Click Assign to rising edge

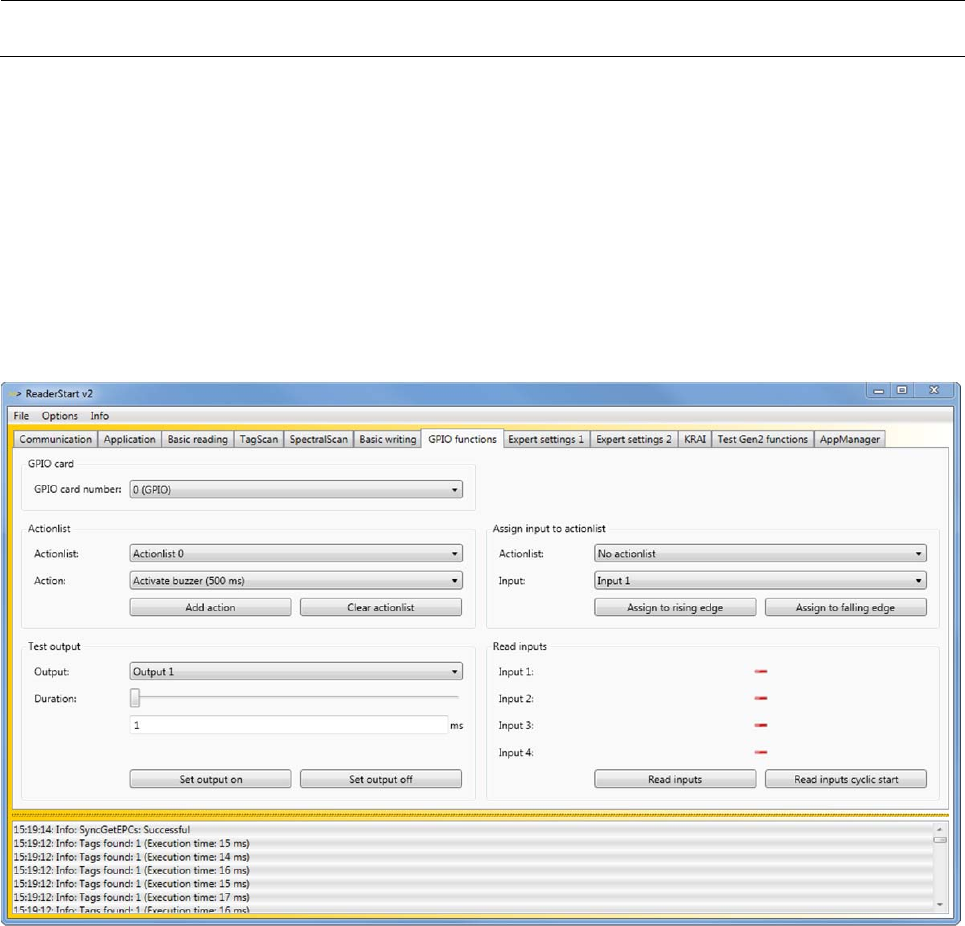pos(675,607)
